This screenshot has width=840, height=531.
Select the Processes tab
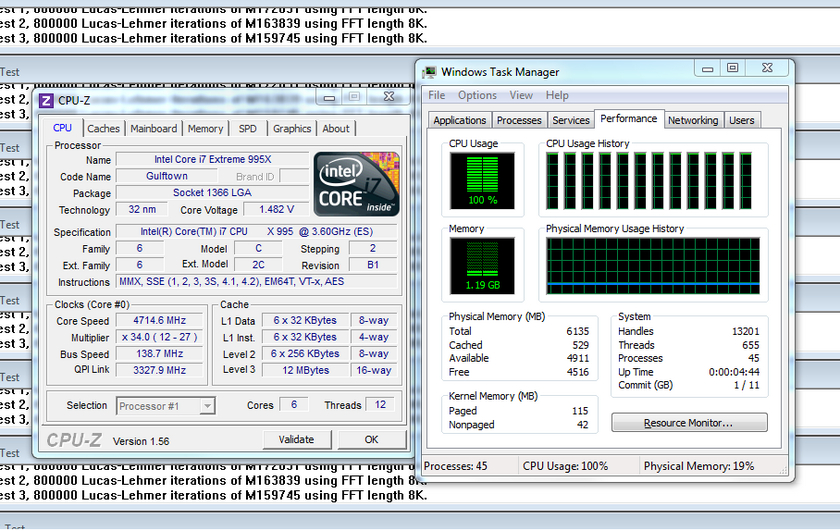pyautogui.click(x=519, y=120)
